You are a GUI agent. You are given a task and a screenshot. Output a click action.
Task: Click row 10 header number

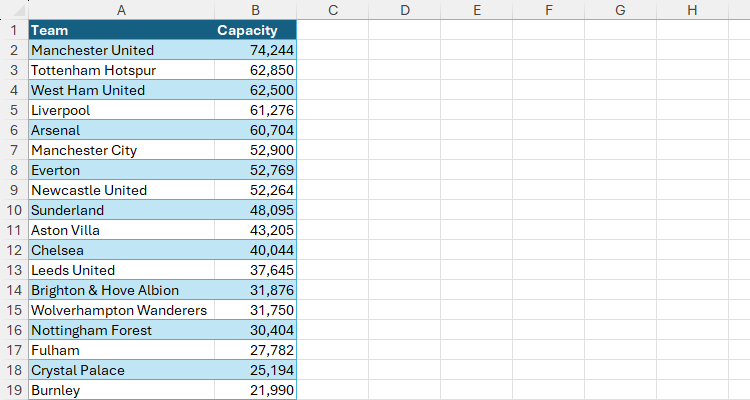pos(13,210)
